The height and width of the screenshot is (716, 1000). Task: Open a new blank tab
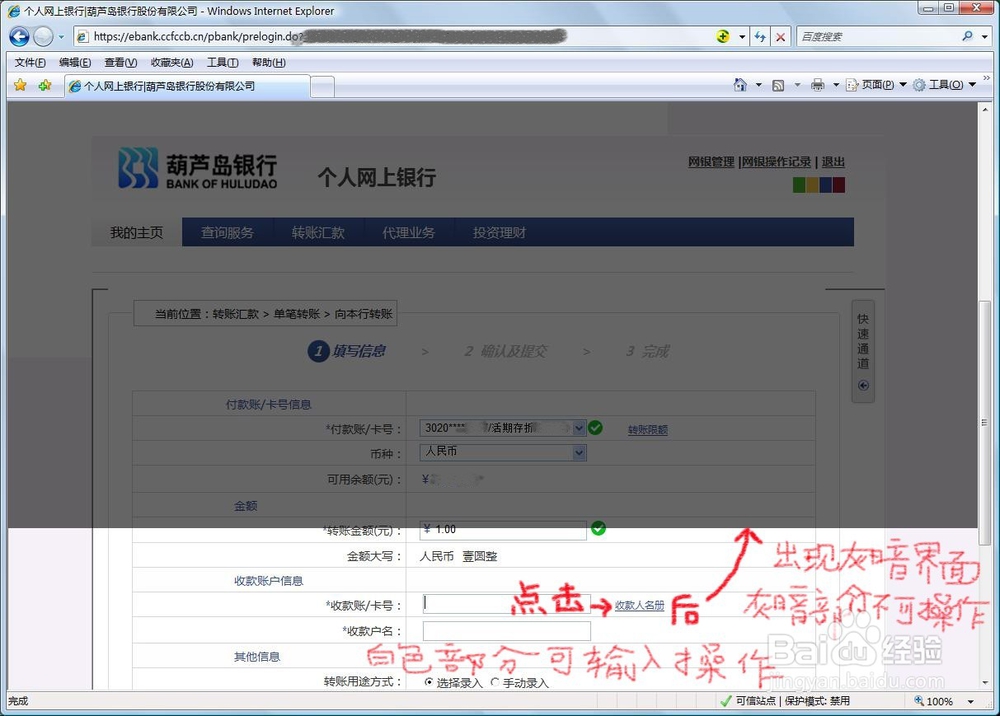[x=323, y=87]
